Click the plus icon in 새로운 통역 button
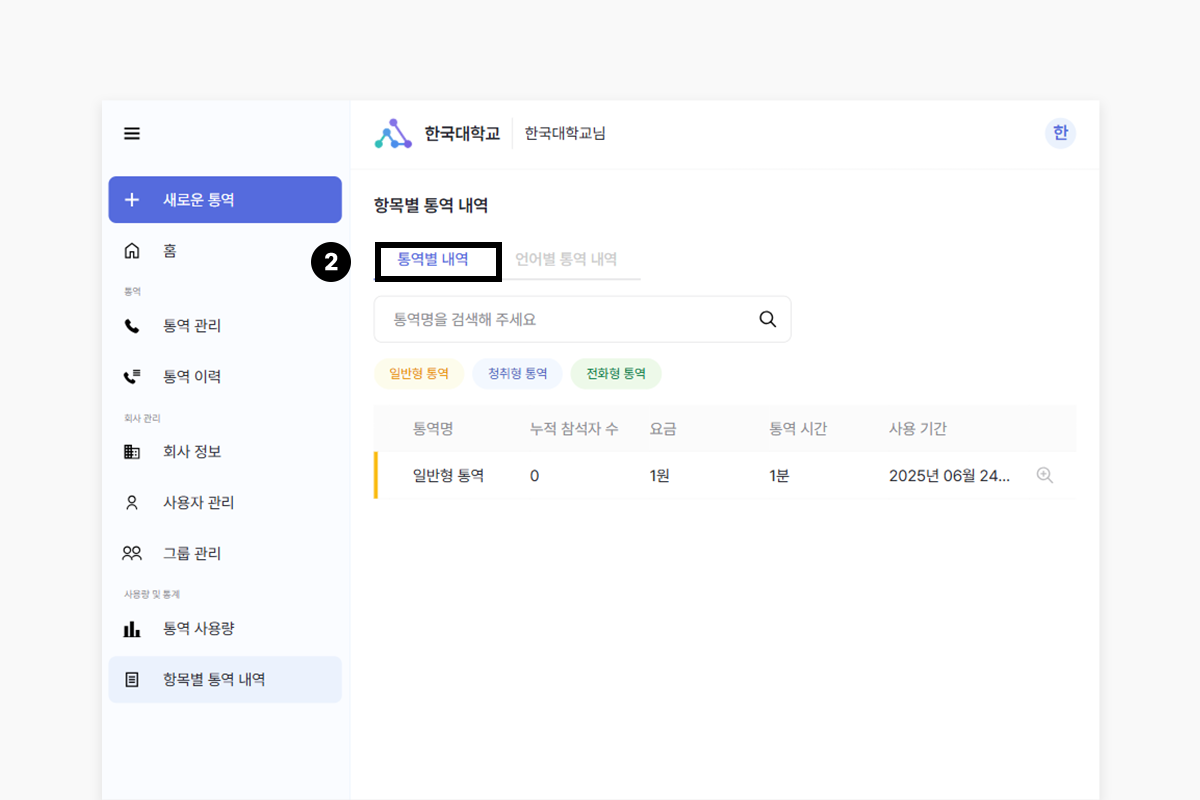Image resolution: width=1200 pixels, height=800 pixels. [132, 200]
